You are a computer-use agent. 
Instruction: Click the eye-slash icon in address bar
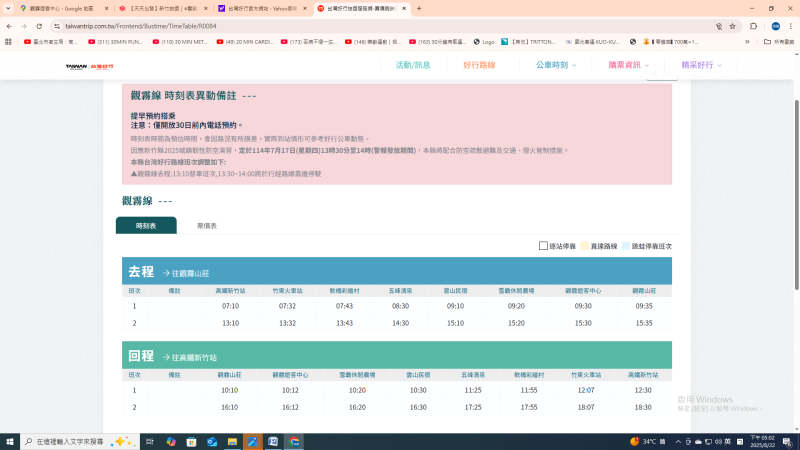pyautogui.click(x=718, y=26)
